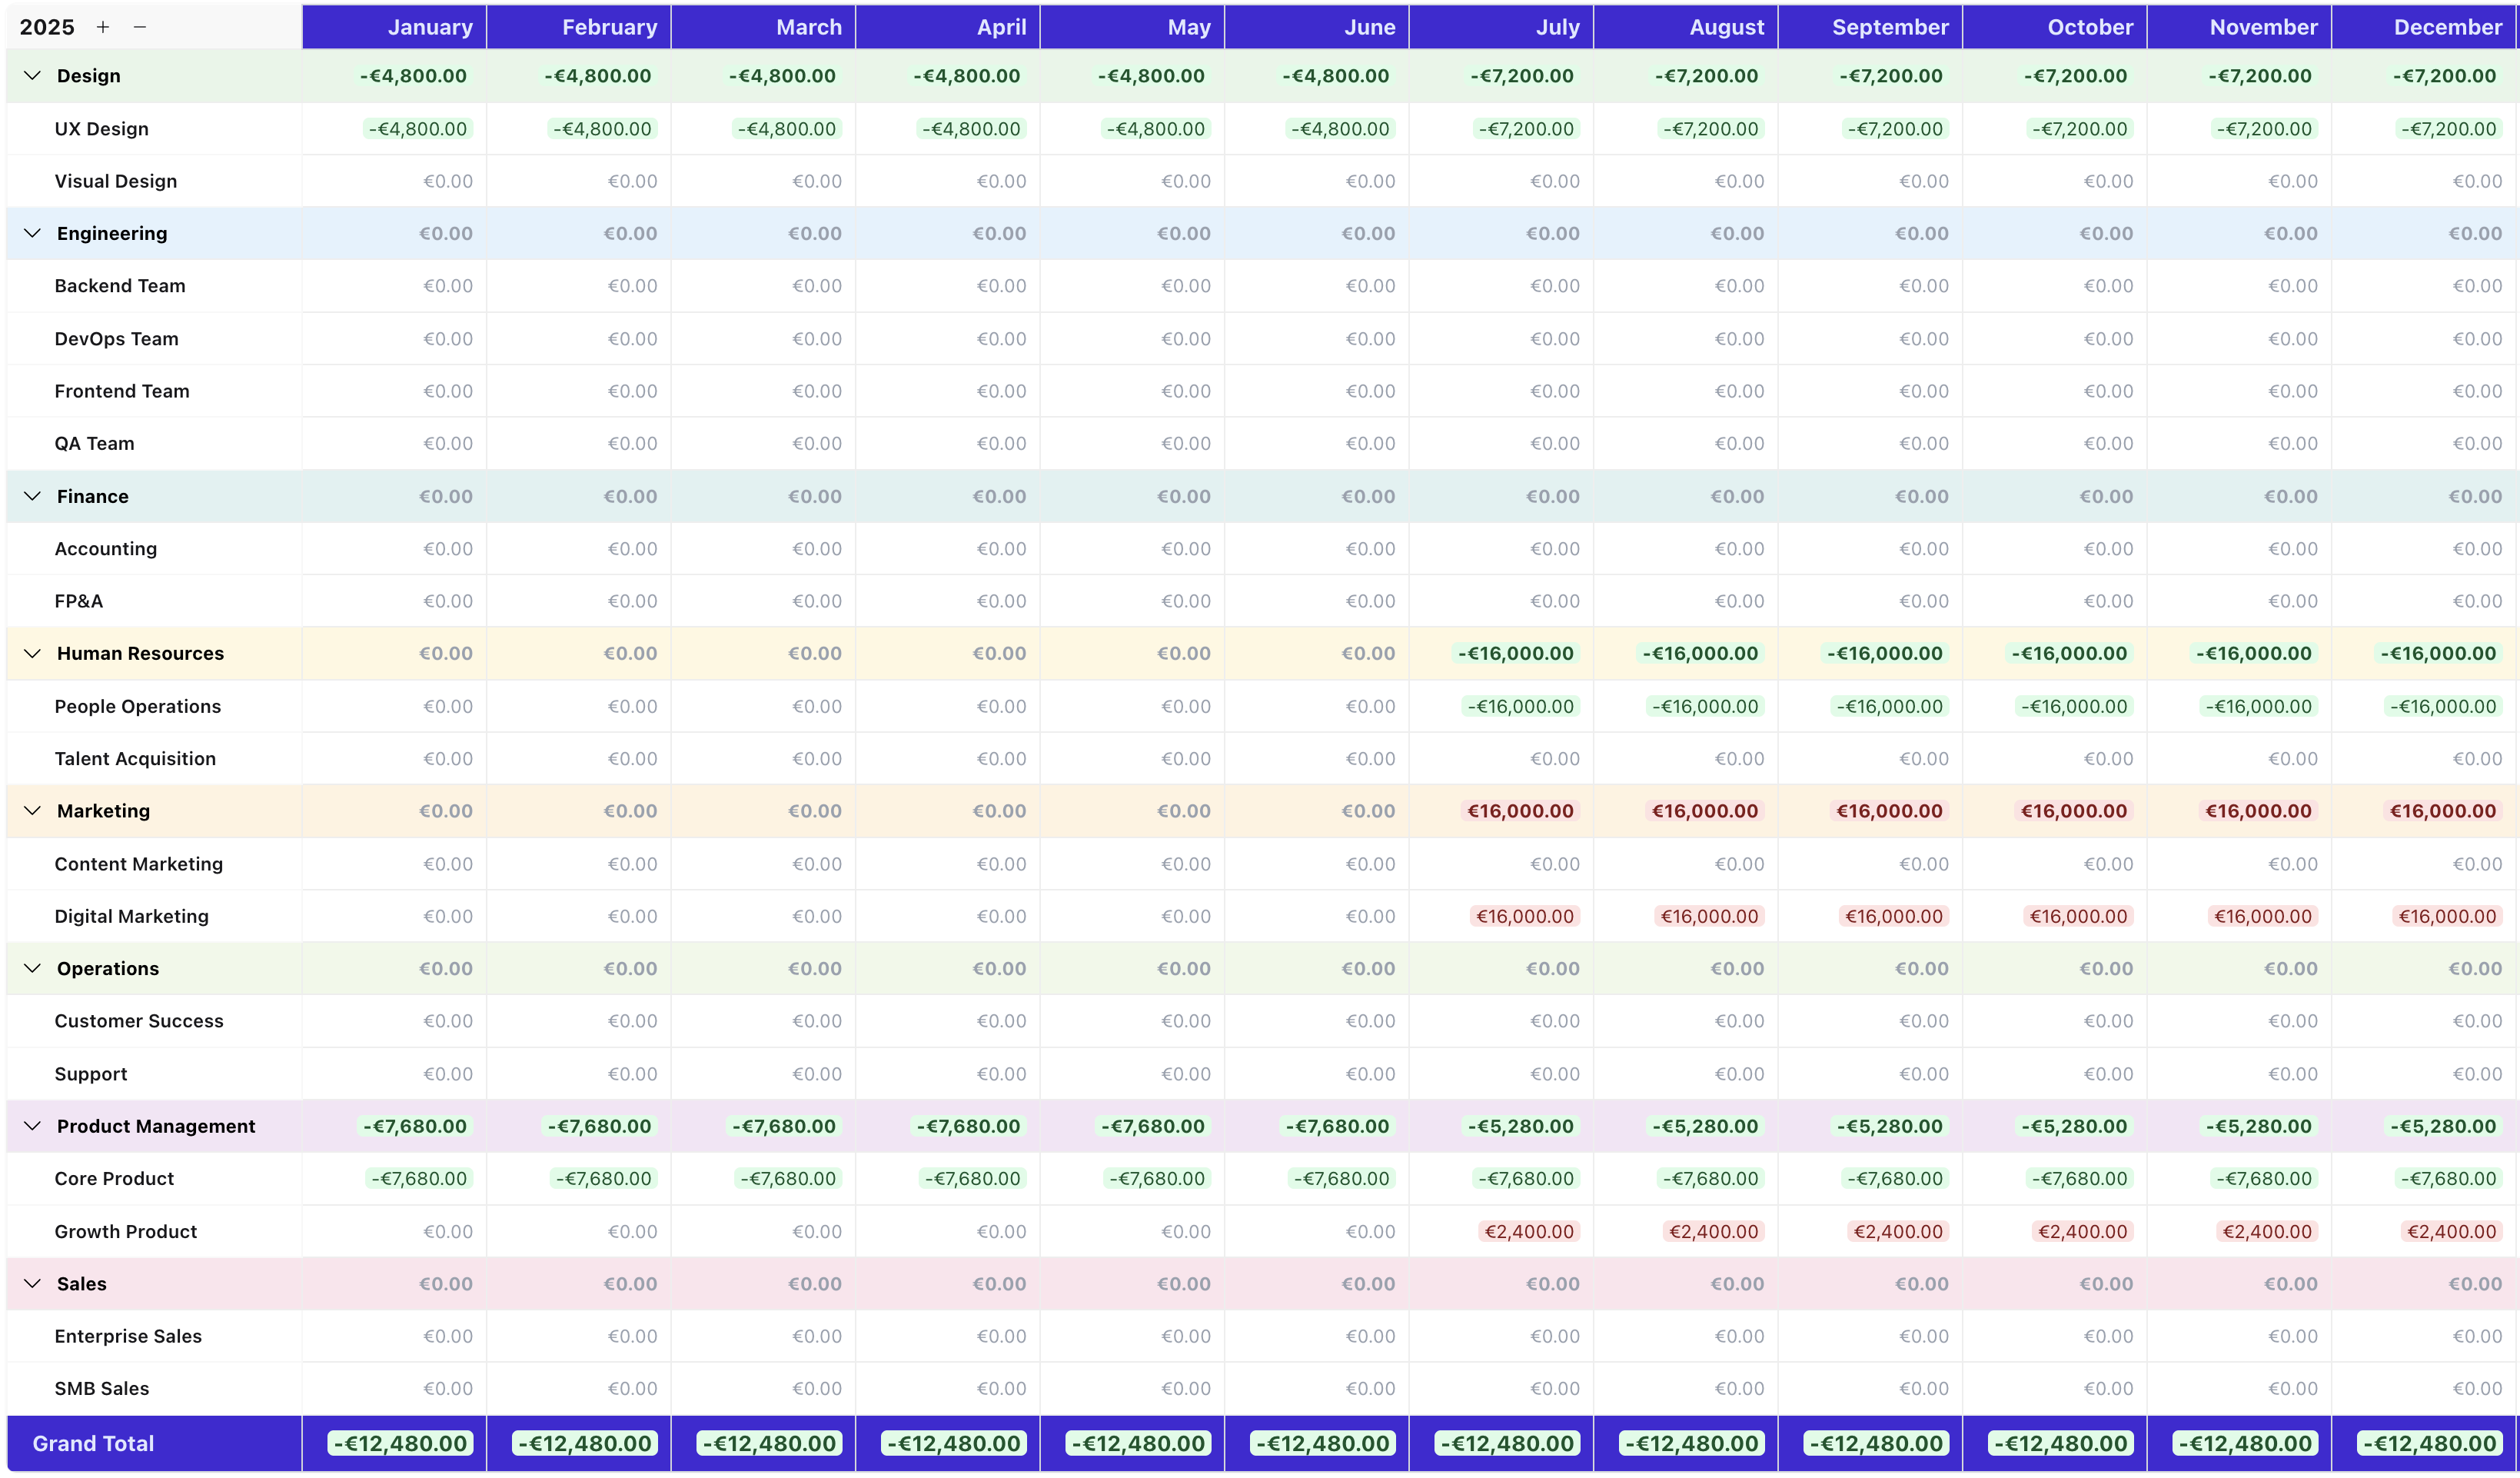Viewport: 2520px width, 1478px height.
Task: Select the UX Design January cell value
Action: pyautogui.click(x=417, y=129)
